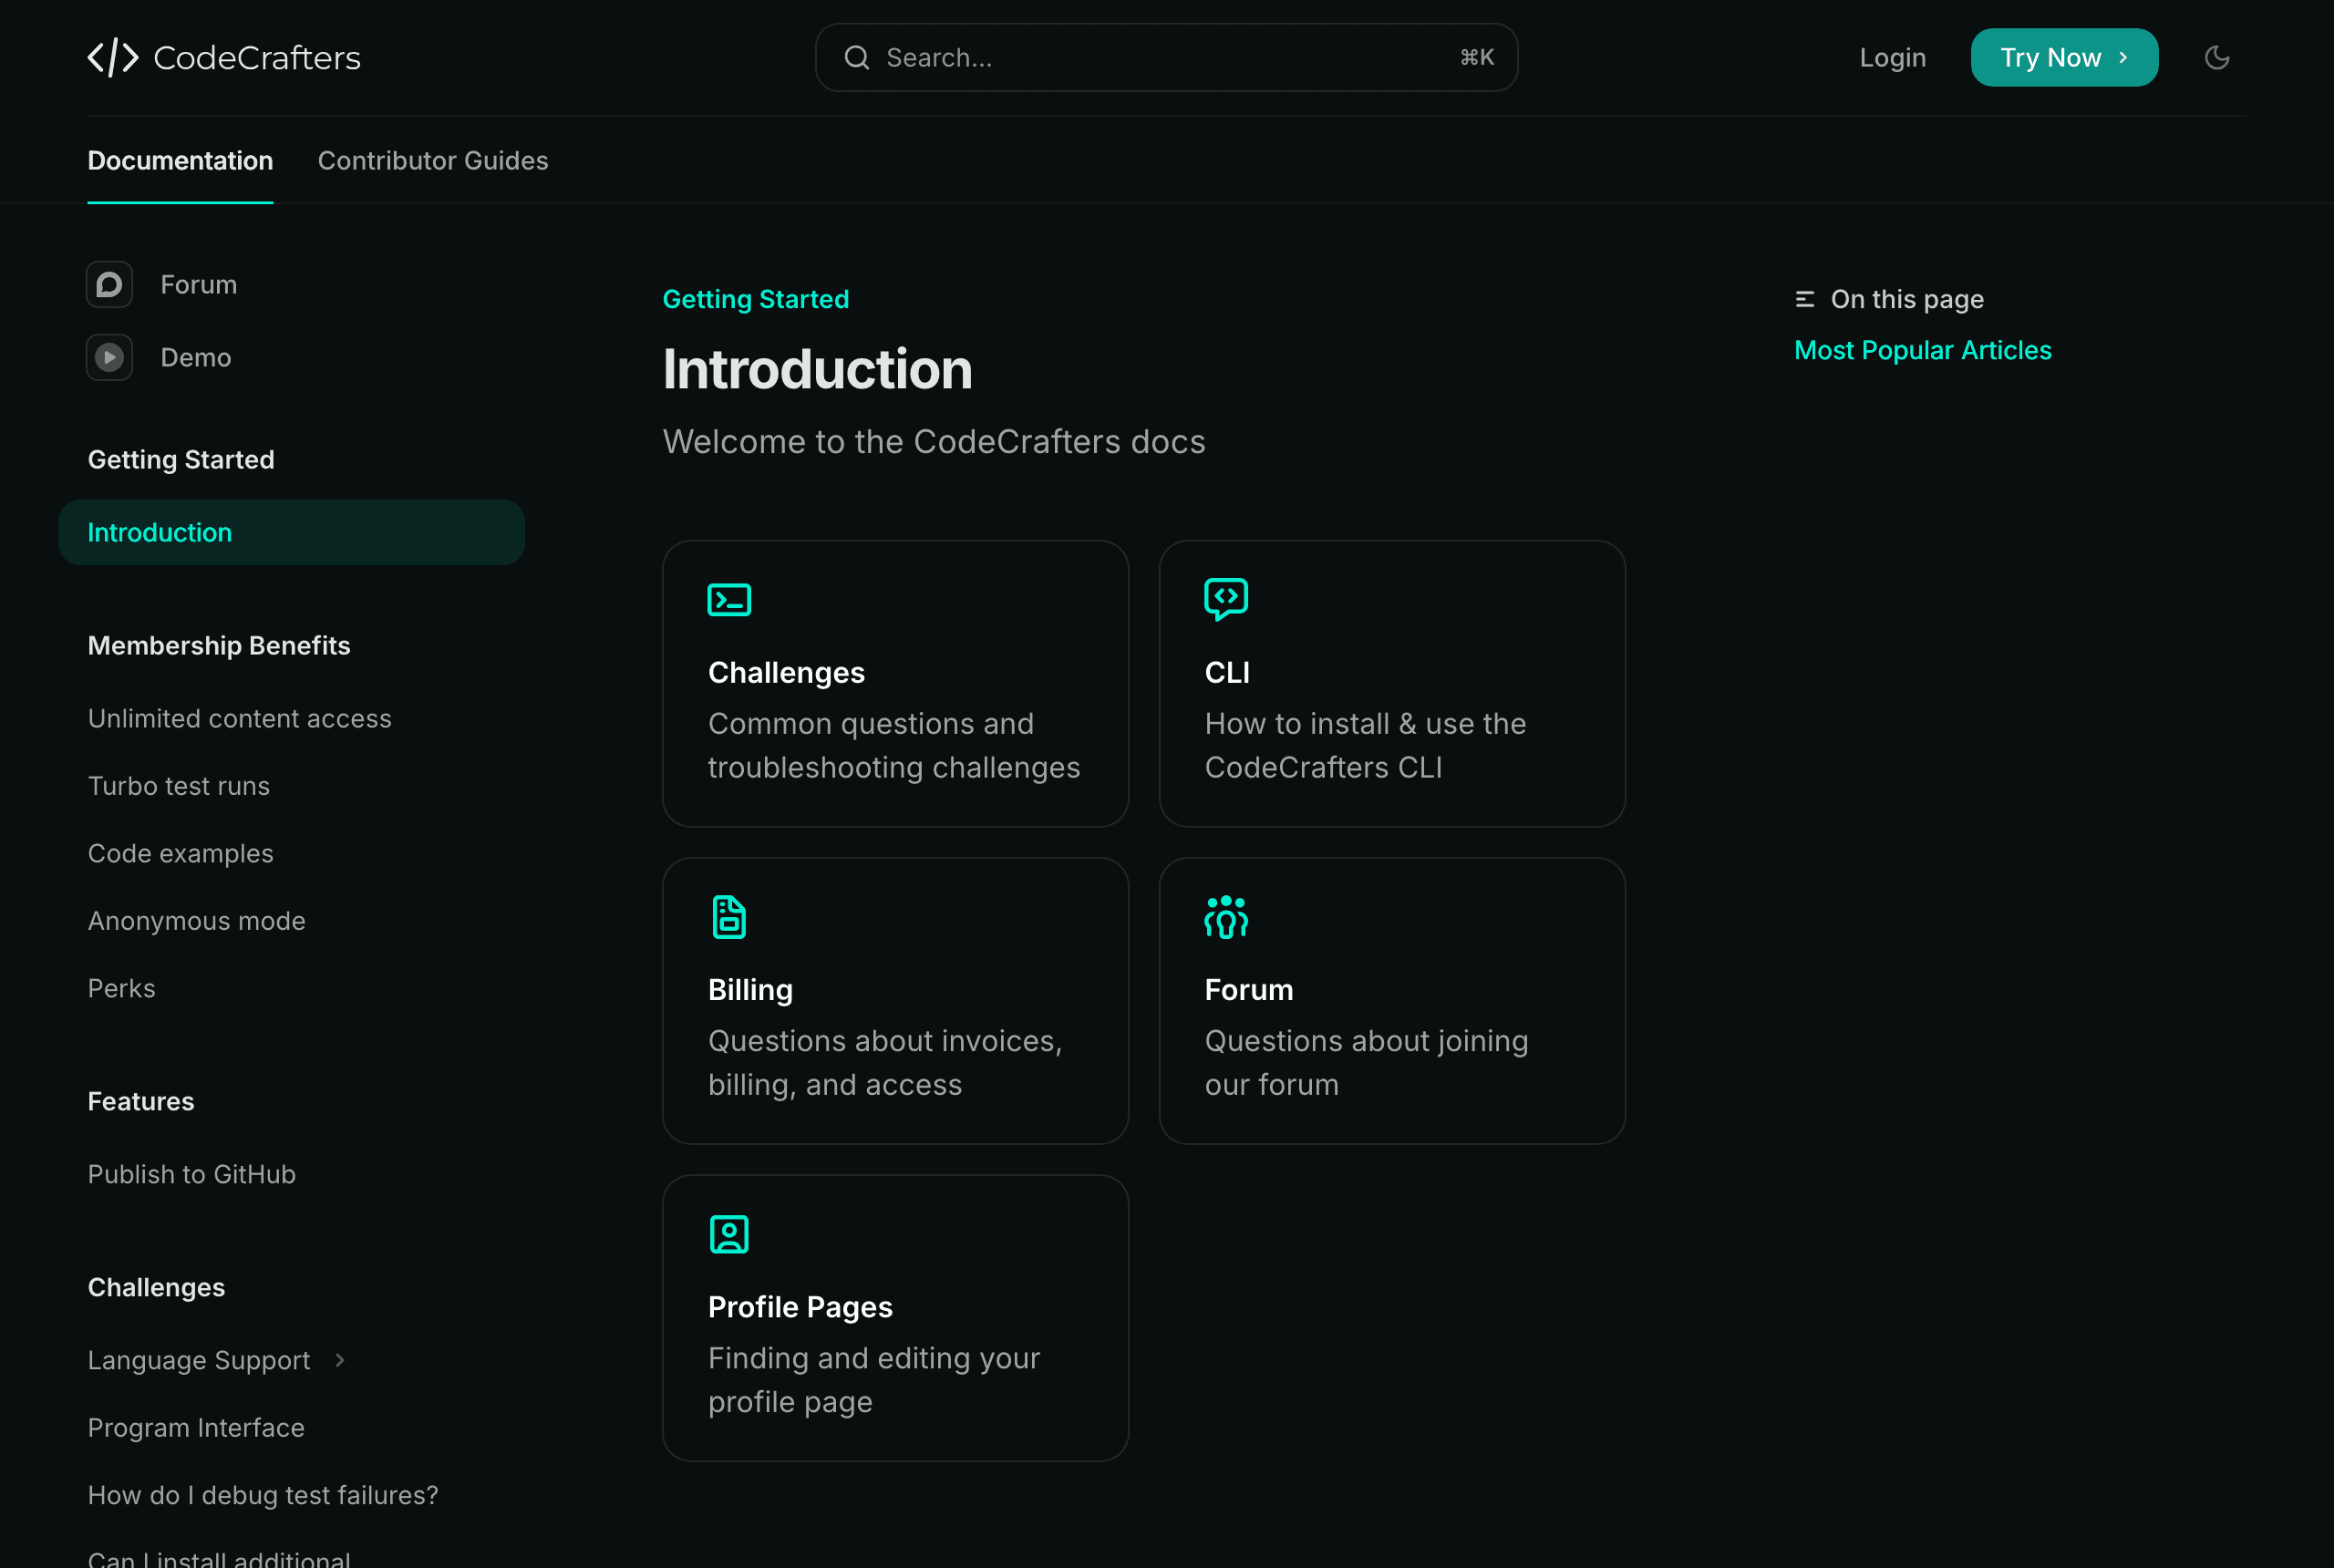Click the arrow inside Try Now button
This screenshot has width=2334, height=1568.
click(x=2123, y=58)
